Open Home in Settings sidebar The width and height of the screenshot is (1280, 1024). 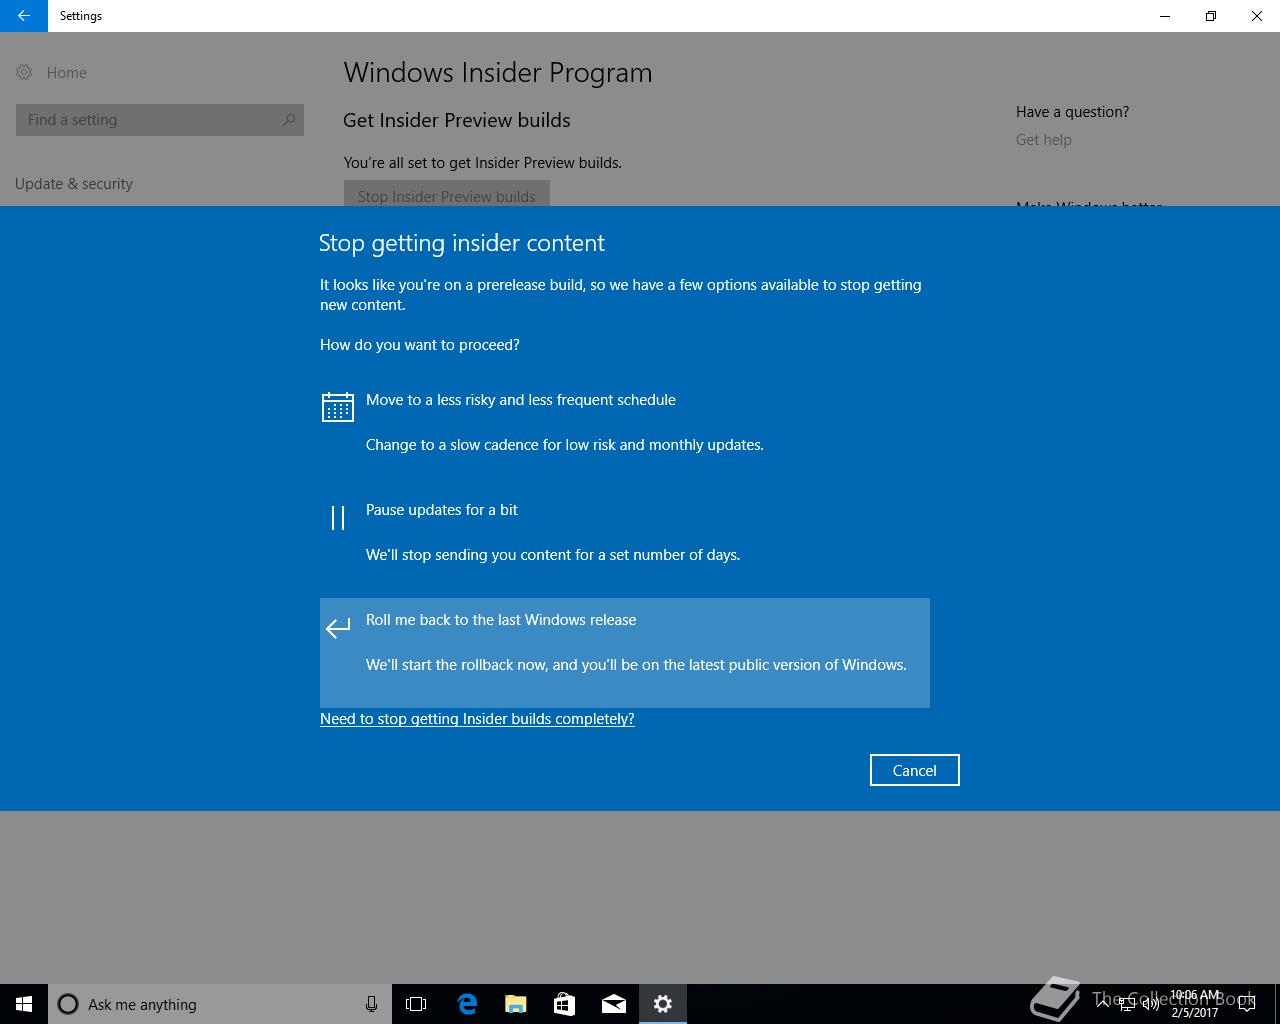[66, 73]
